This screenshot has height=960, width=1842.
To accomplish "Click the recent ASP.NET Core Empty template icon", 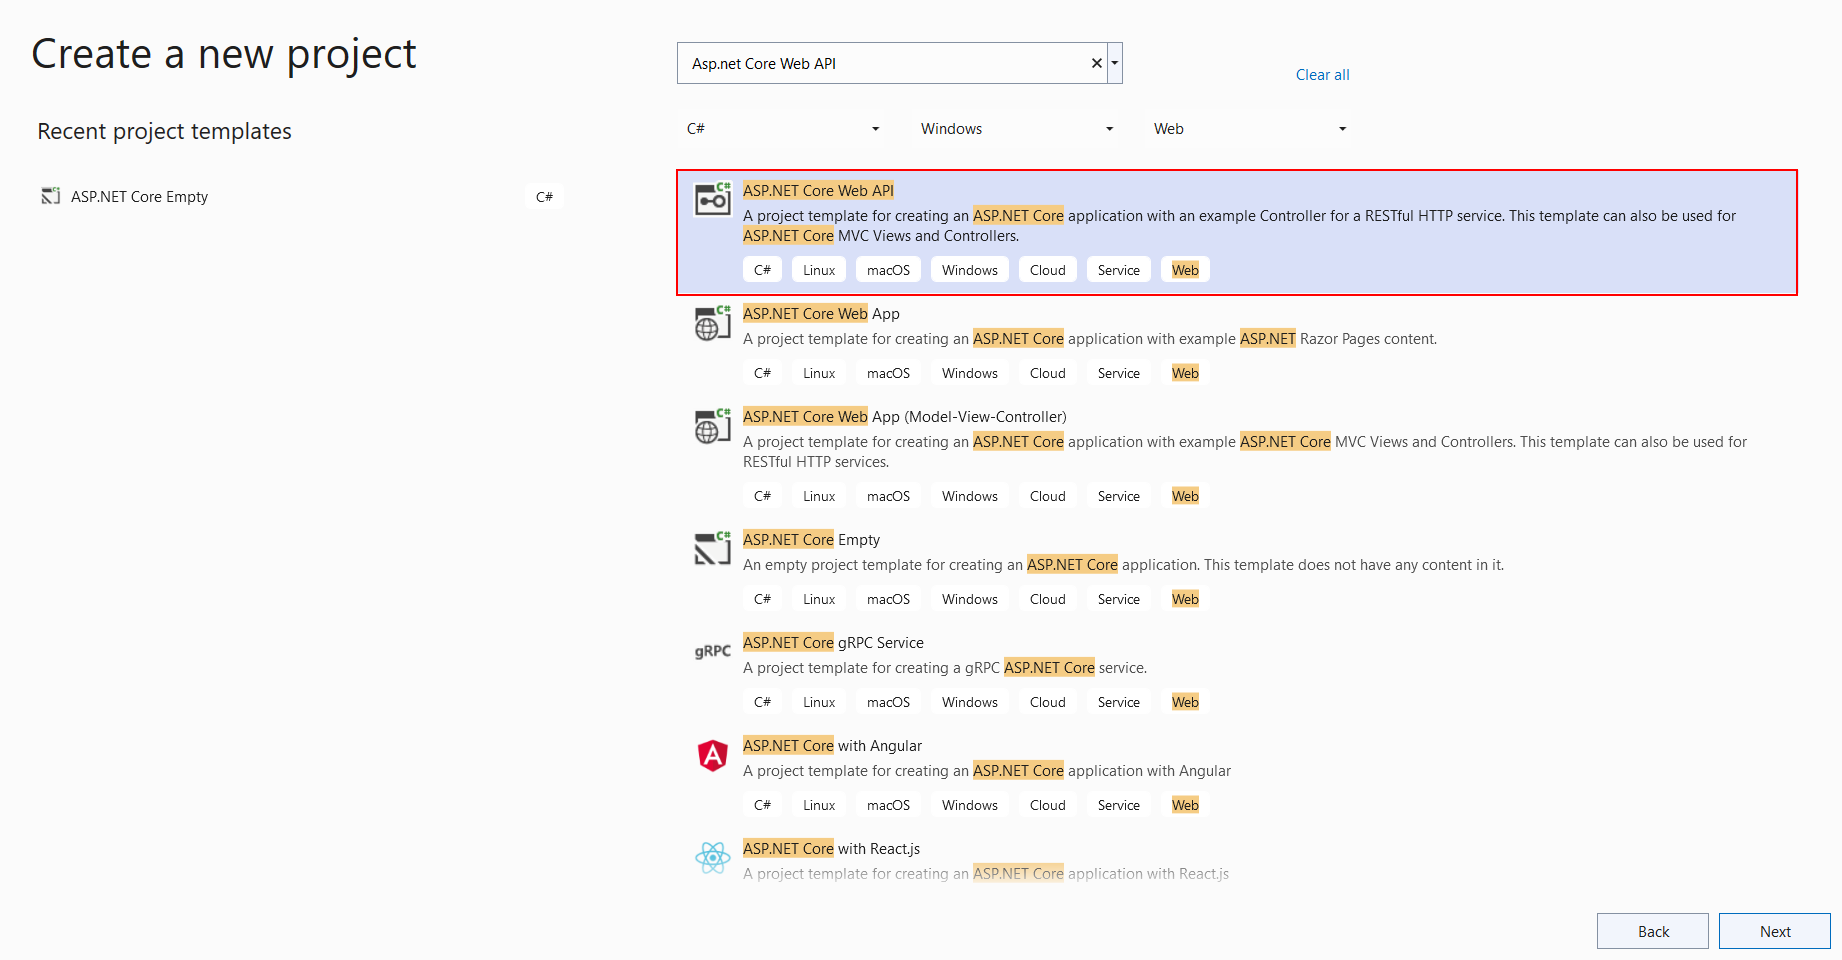I will (x=51, y=196).
